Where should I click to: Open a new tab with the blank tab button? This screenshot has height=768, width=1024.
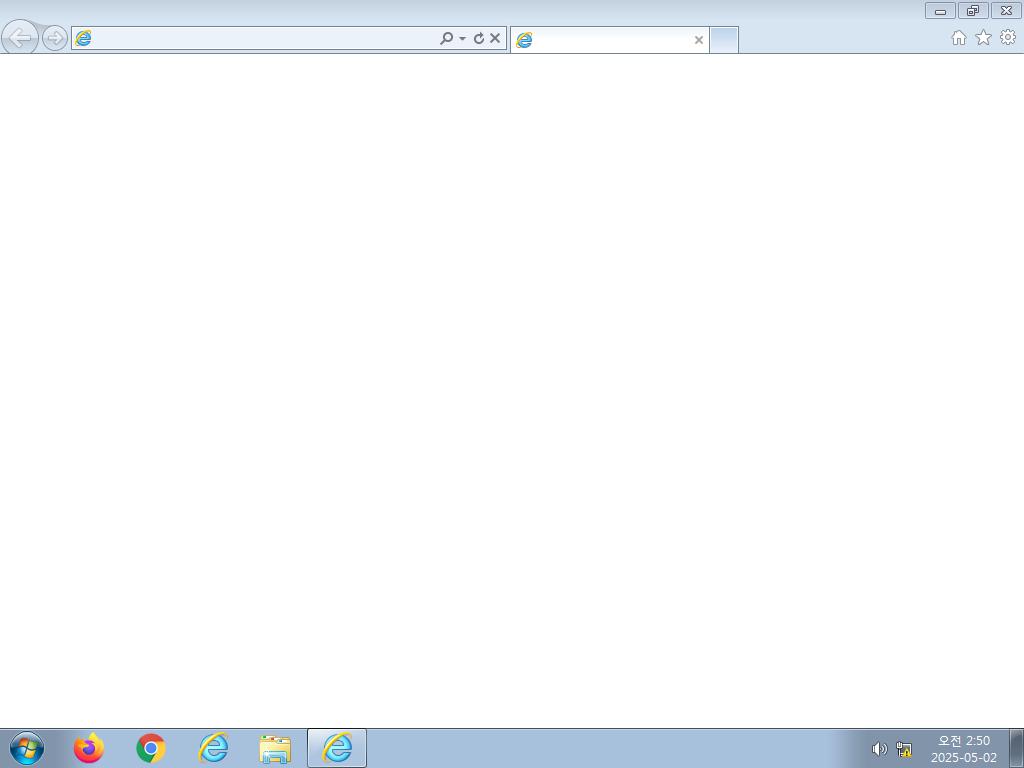[x=724, y=40]
